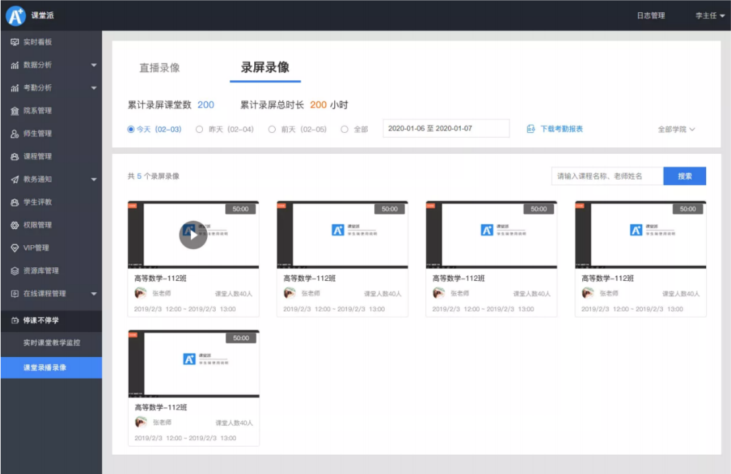Open the 李主任 user dropdown menu
731x474 pixels.
point(709,15)
